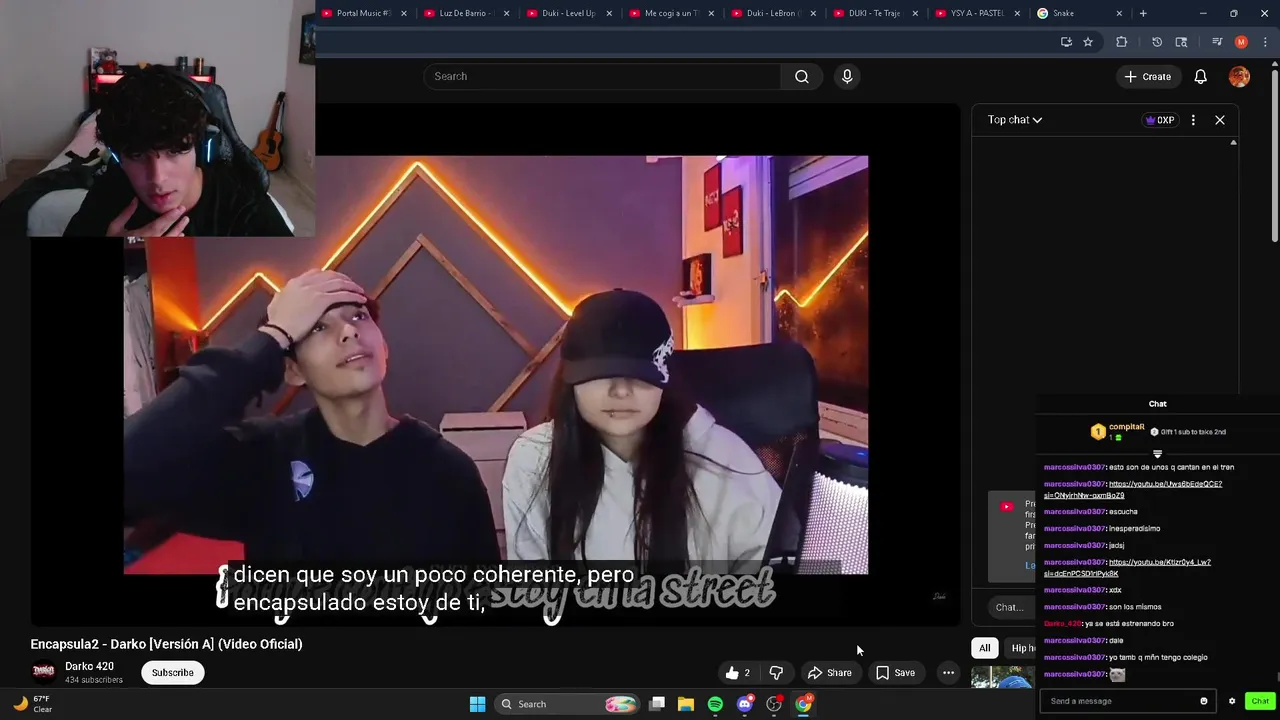Open YouTube account avatar menu

pyautogui.click(x=1239, y=76)
